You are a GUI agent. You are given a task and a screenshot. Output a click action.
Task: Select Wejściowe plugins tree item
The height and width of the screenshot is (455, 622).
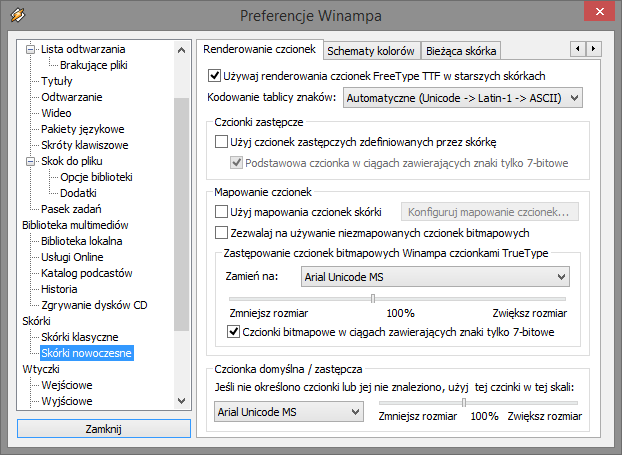coord(67,385)
